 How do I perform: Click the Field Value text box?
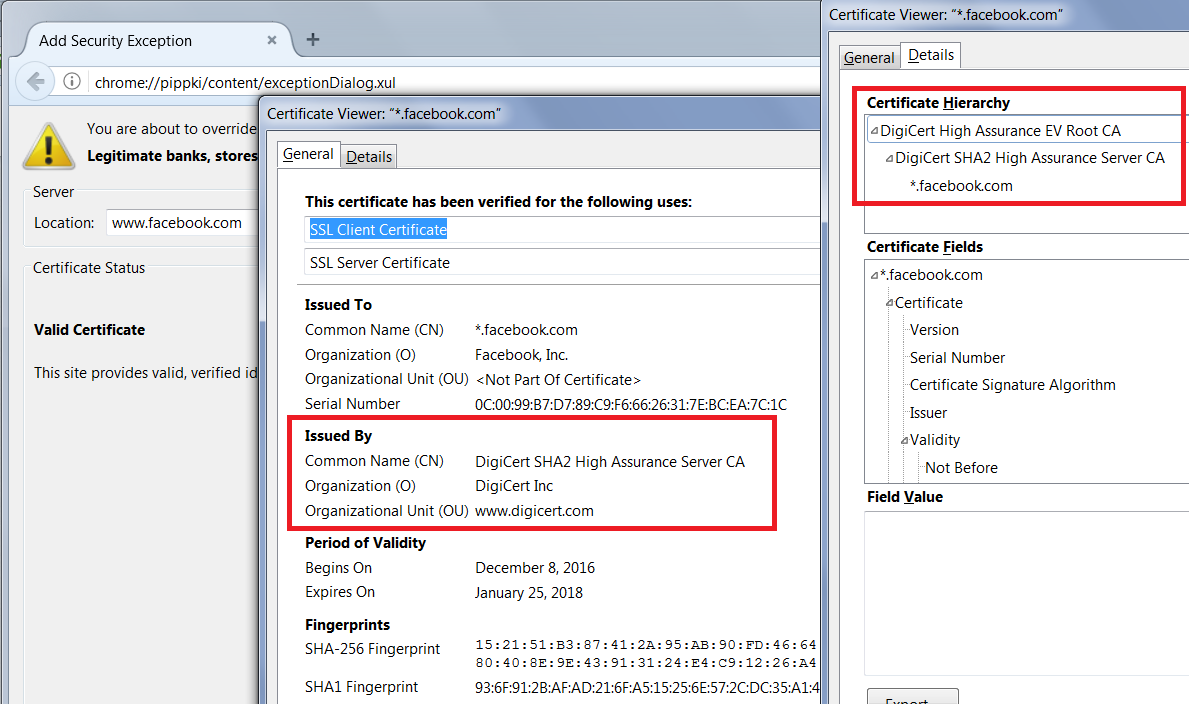coord(1027,593)
